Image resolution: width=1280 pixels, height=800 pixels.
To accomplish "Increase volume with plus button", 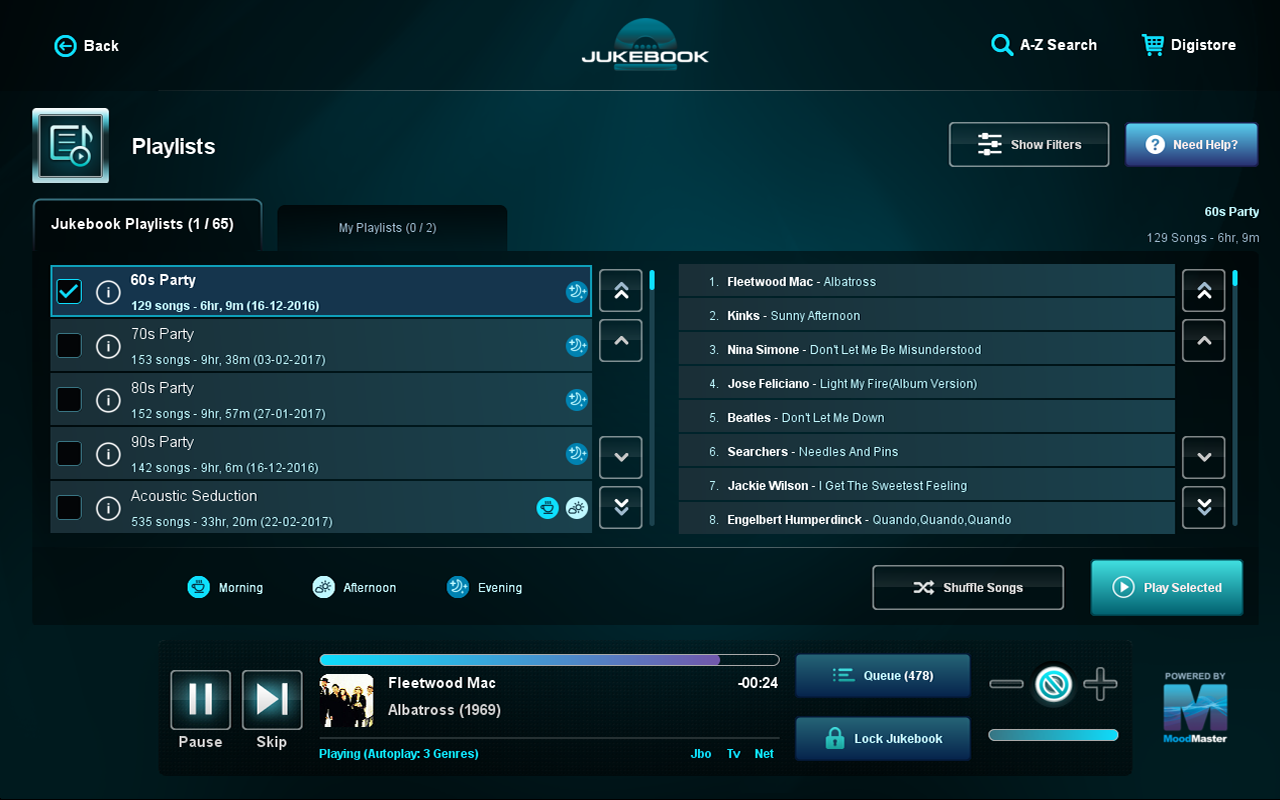I will tap(1100, 684).
